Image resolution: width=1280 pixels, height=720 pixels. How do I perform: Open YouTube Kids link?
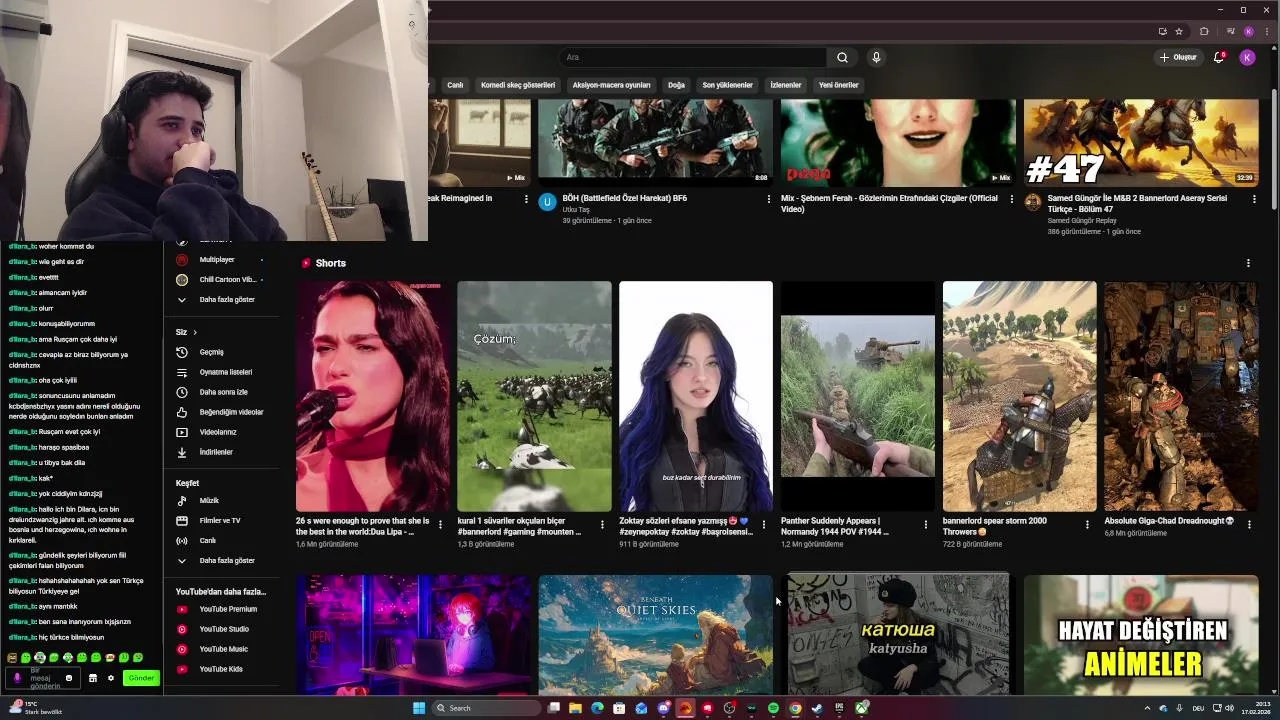(x=222, y=669)
